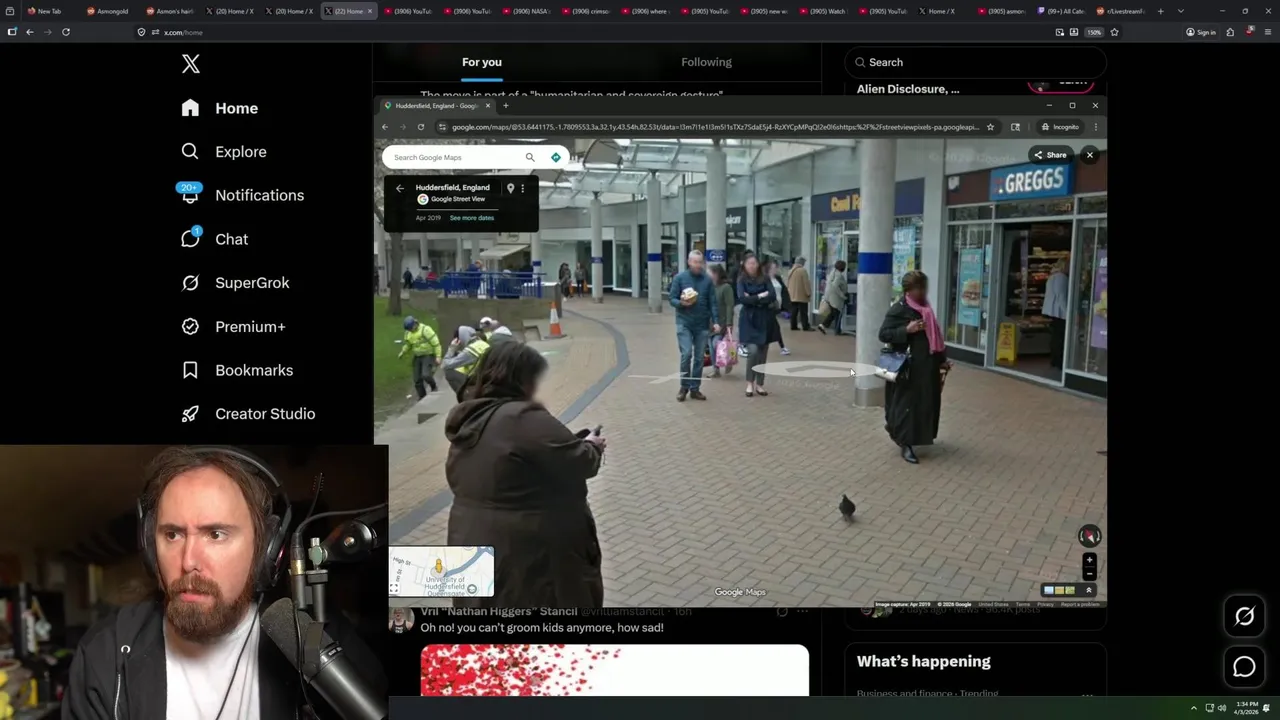This screenshot has height=720, width=1280.
Task: Click the Creator Studio rocket icon
Action: (x=190, y=414)
